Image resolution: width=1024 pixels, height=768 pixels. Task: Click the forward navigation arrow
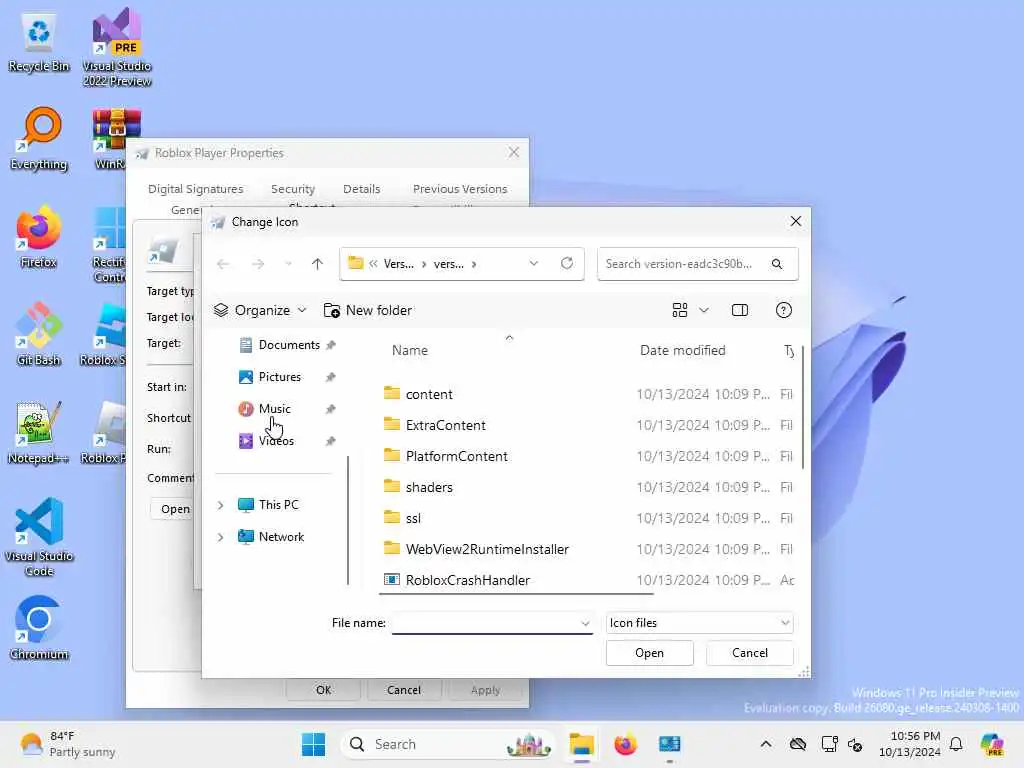[258, 264]
